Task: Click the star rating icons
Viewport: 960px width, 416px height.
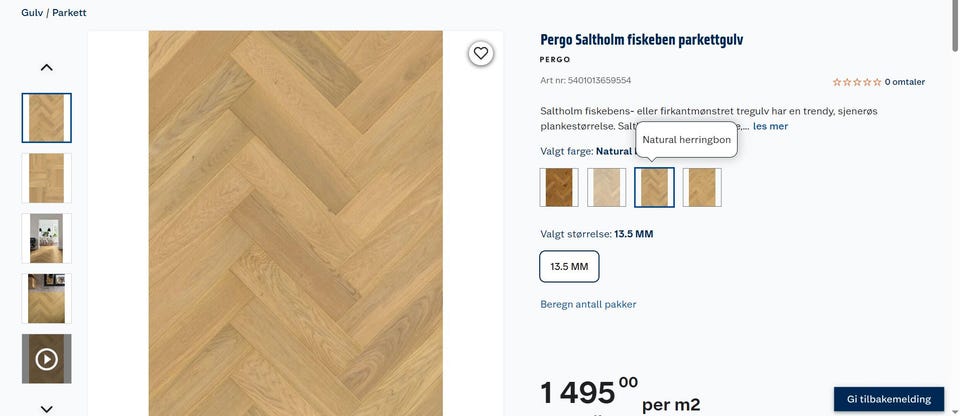Action: pos(857,82)
